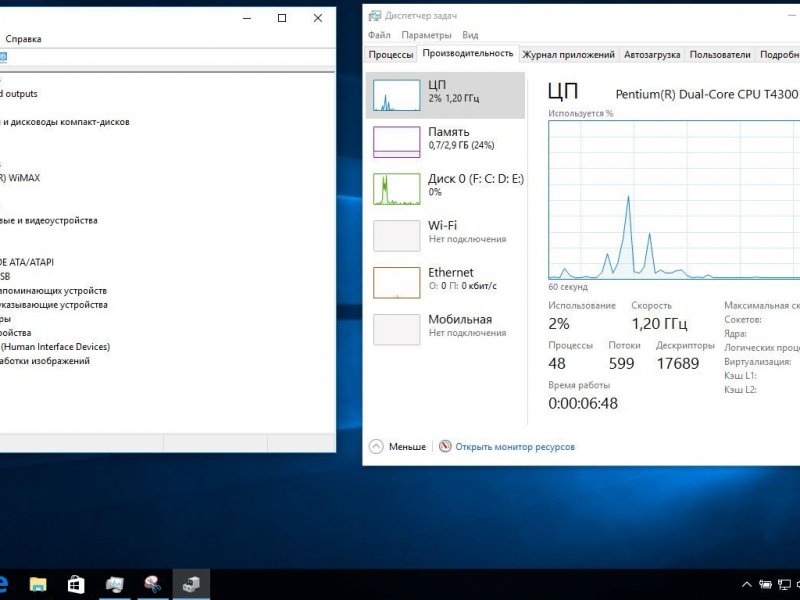Click the Используется % label above the graph
The image size is (800, 600).
581,113
